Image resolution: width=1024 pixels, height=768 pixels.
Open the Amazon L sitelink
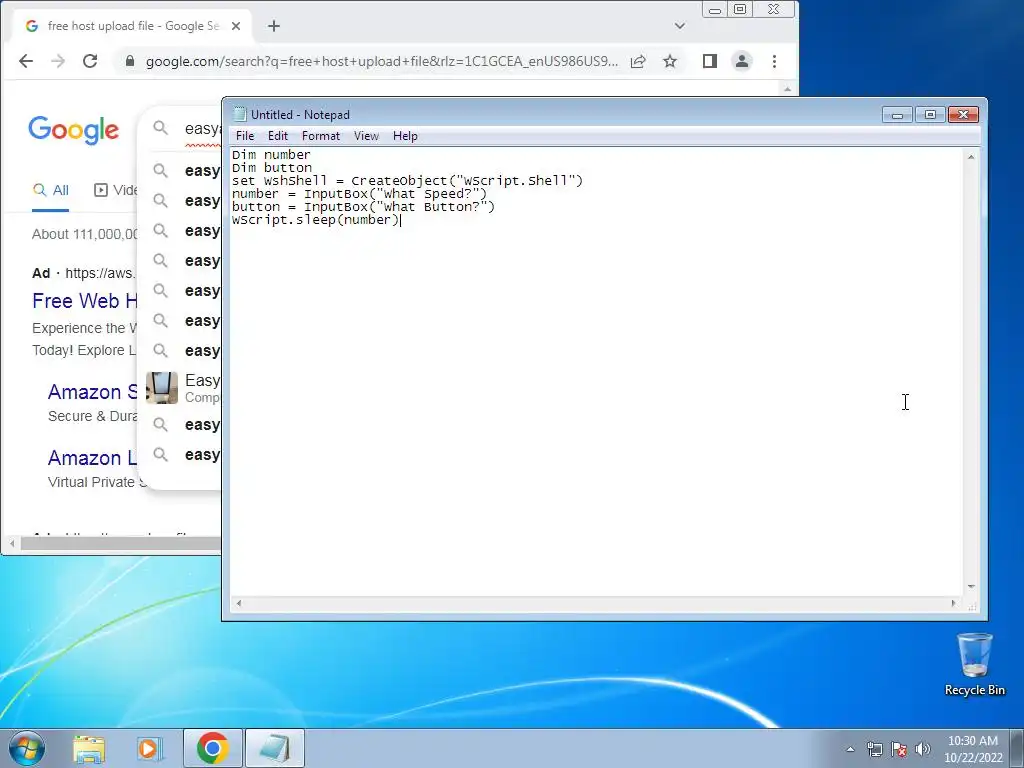click(93, 458)
